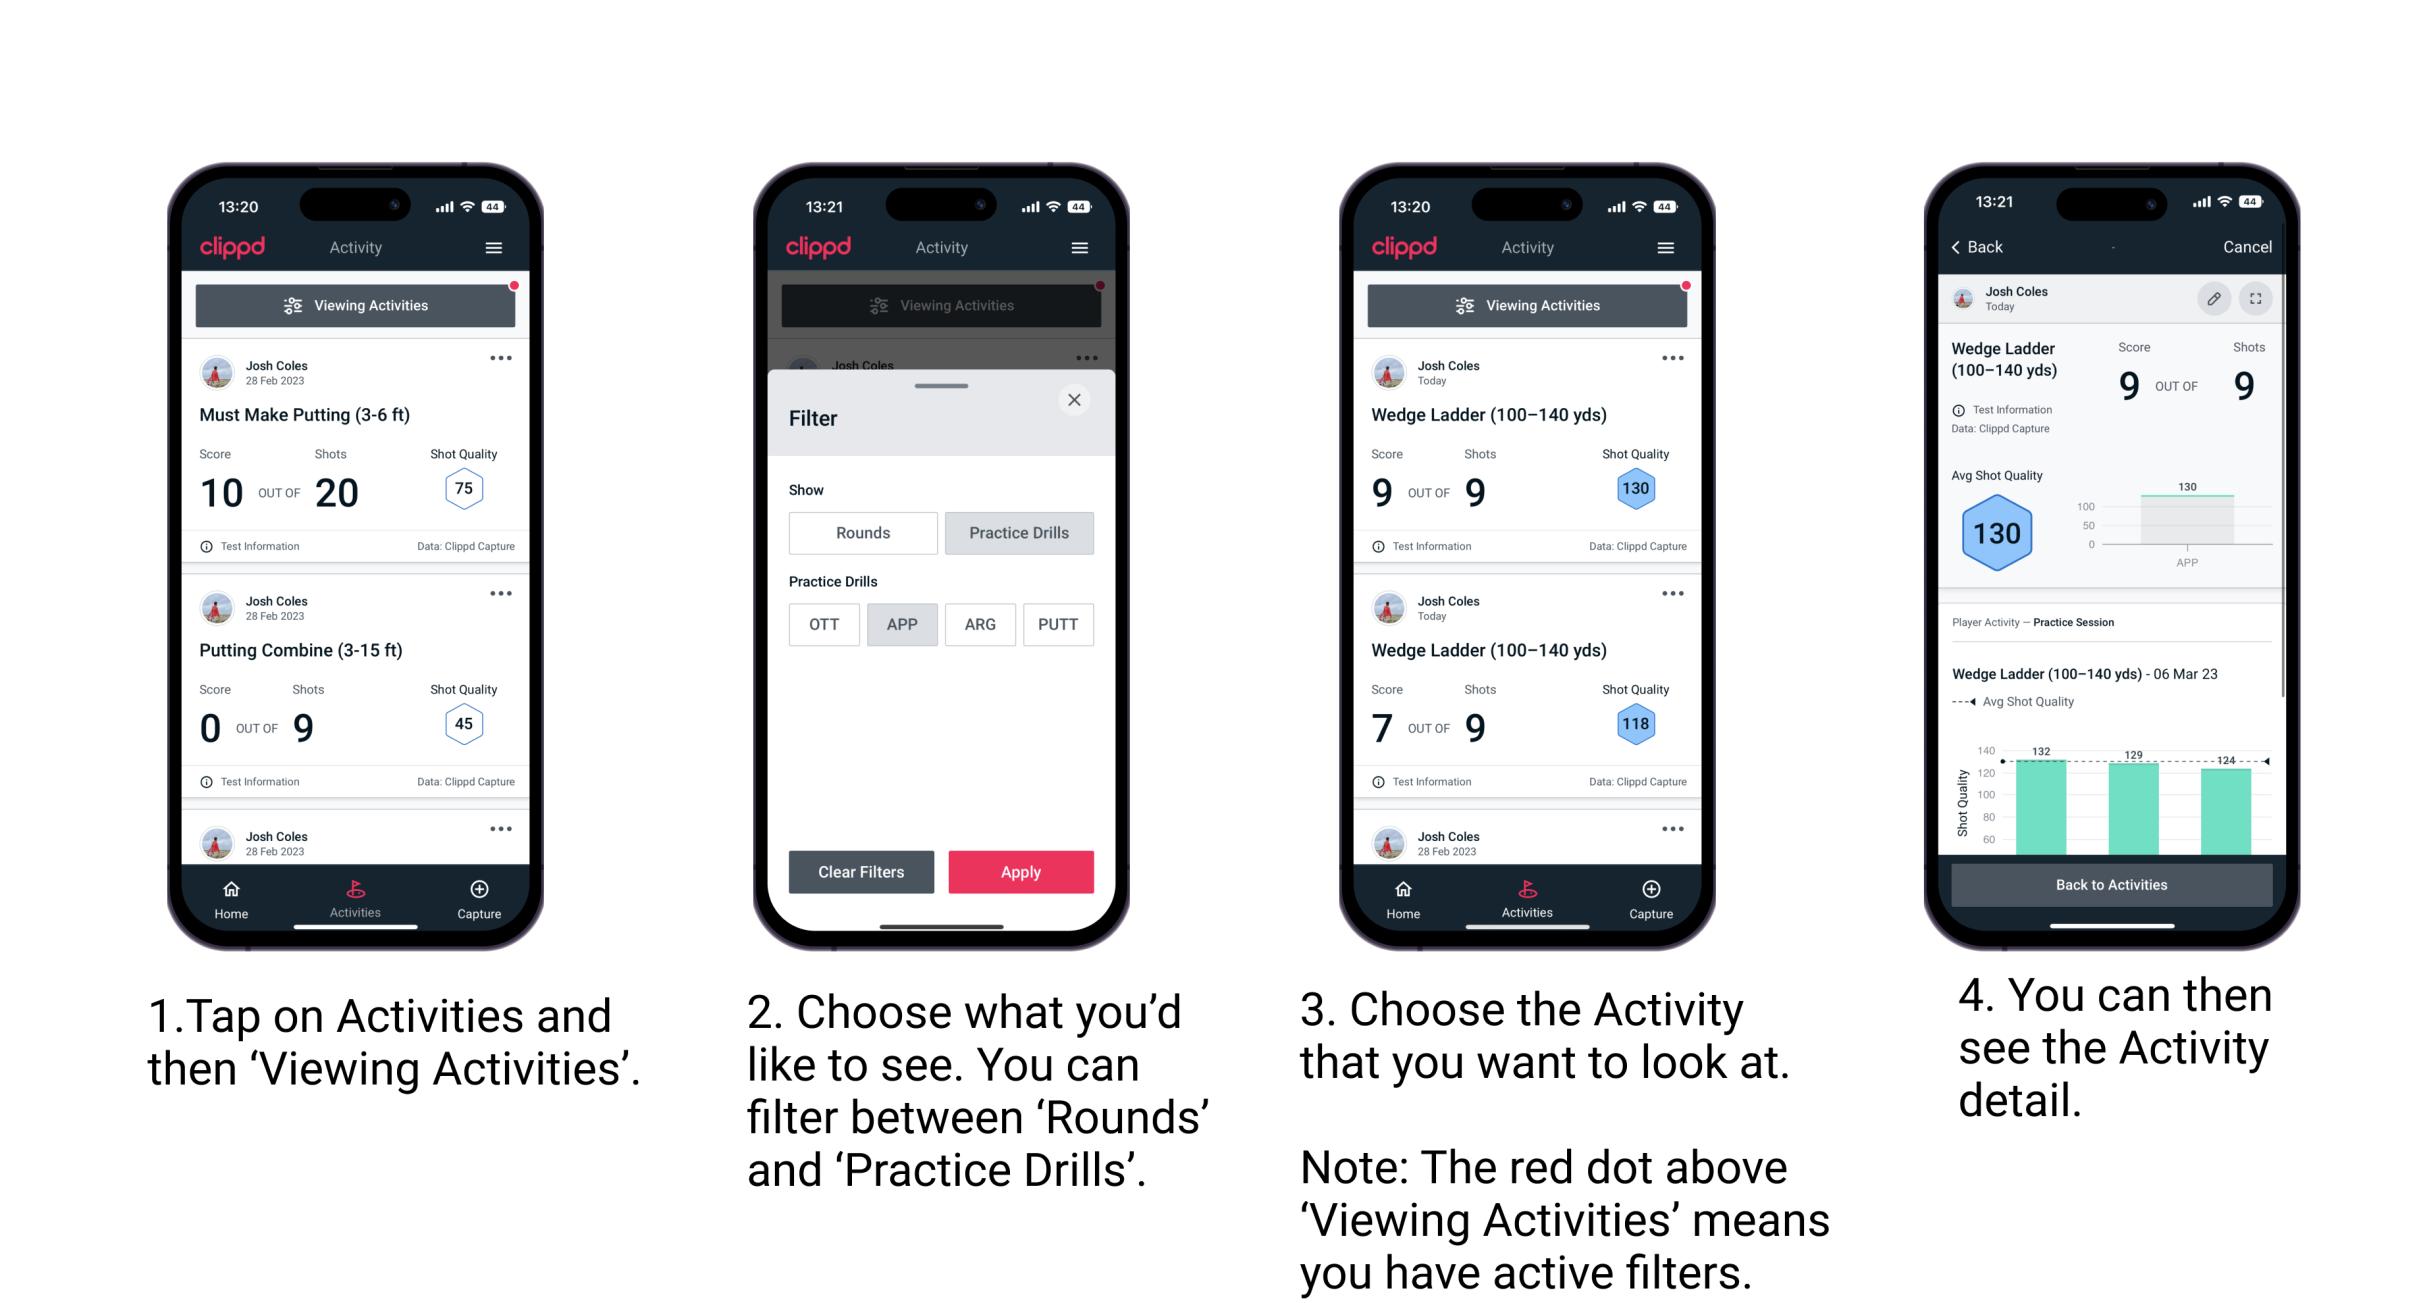Tap Clear Filters to reset filter options
Image resolution: width=2423 pixels, height=1303 pixels.
point(862,870)
